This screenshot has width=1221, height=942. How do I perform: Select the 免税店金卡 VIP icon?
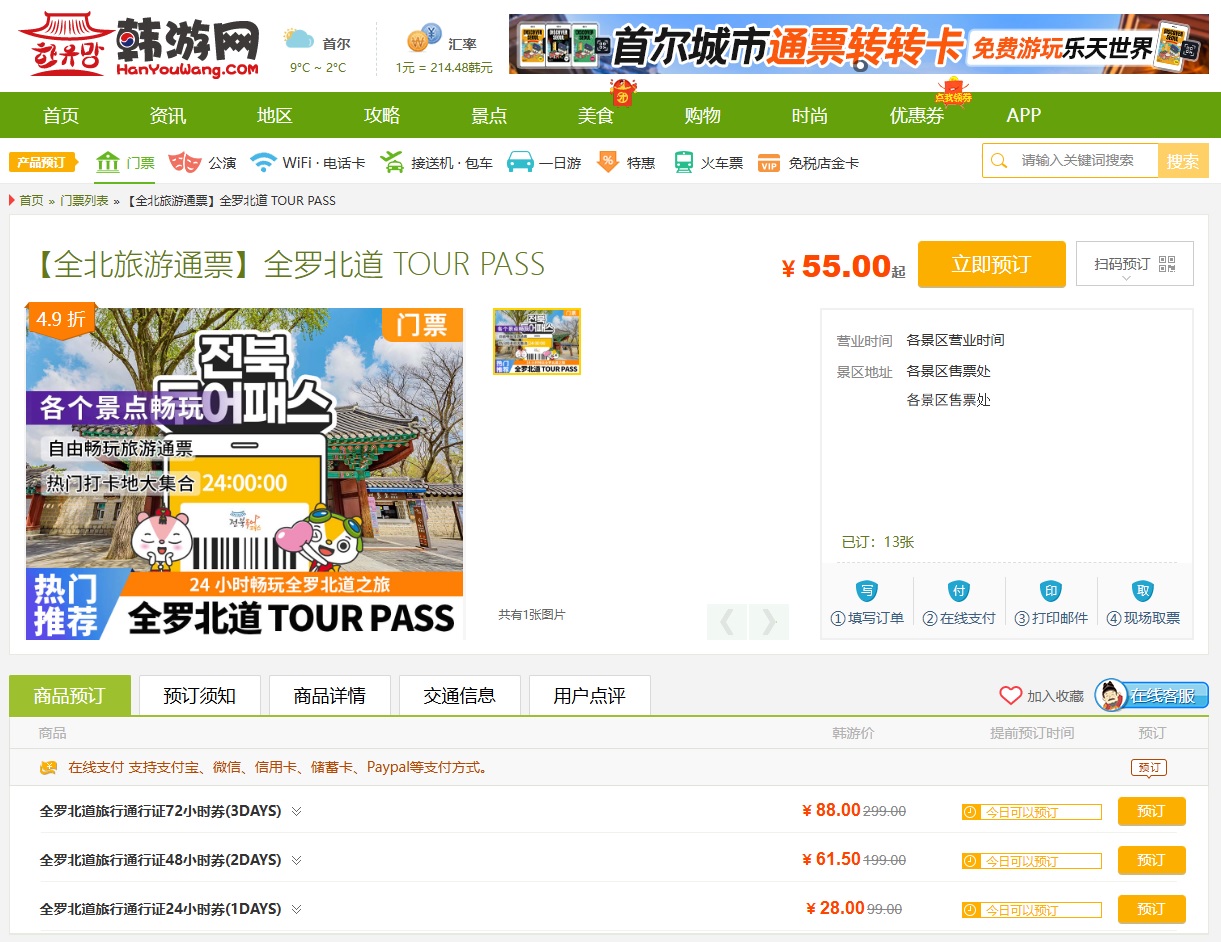tap(770, 162)
